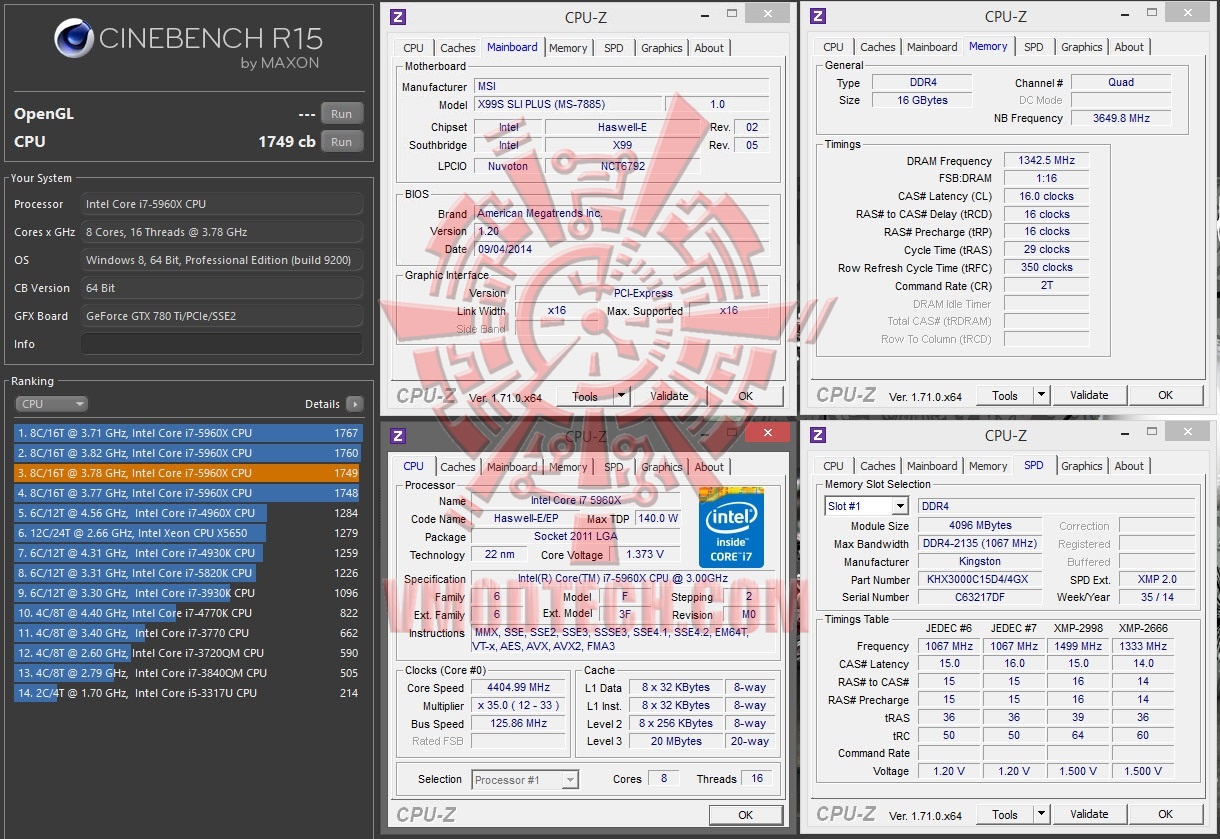Open About tab in Memory CPU-Z window
This screenshot has height=839, width=1220.
[1129, 47]
